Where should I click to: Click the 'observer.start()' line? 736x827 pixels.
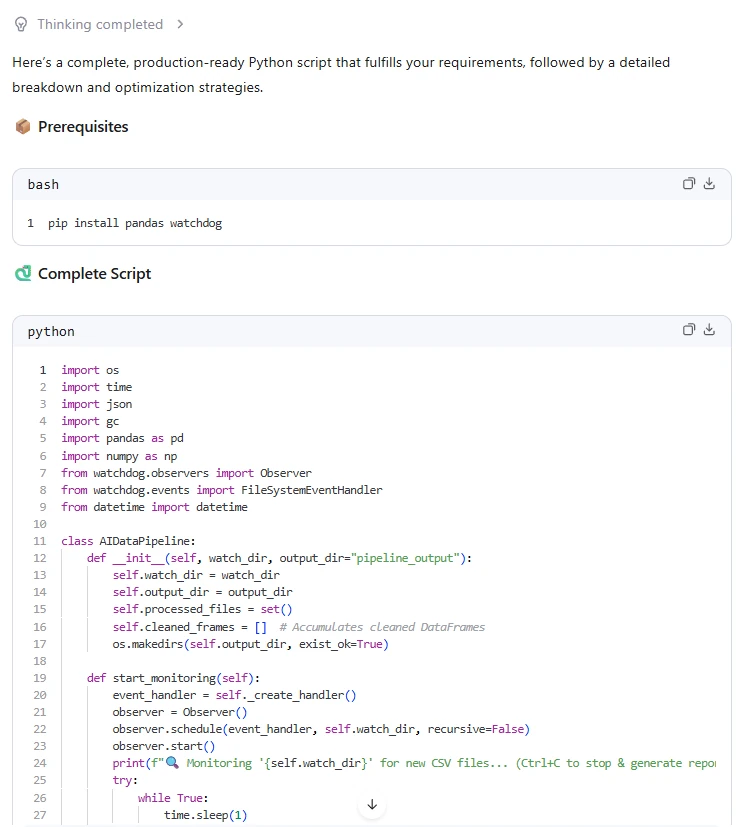(x=164, y=746)
